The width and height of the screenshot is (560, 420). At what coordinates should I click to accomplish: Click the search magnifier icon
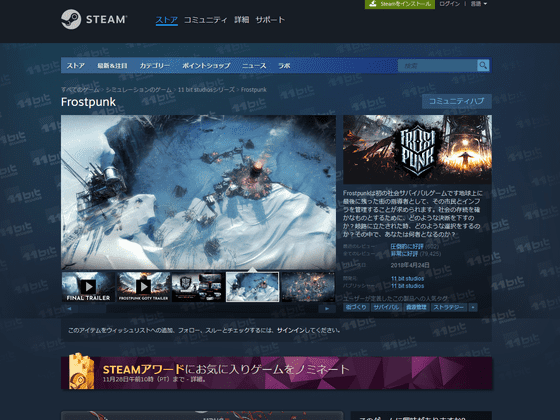[x=483, y=65]
